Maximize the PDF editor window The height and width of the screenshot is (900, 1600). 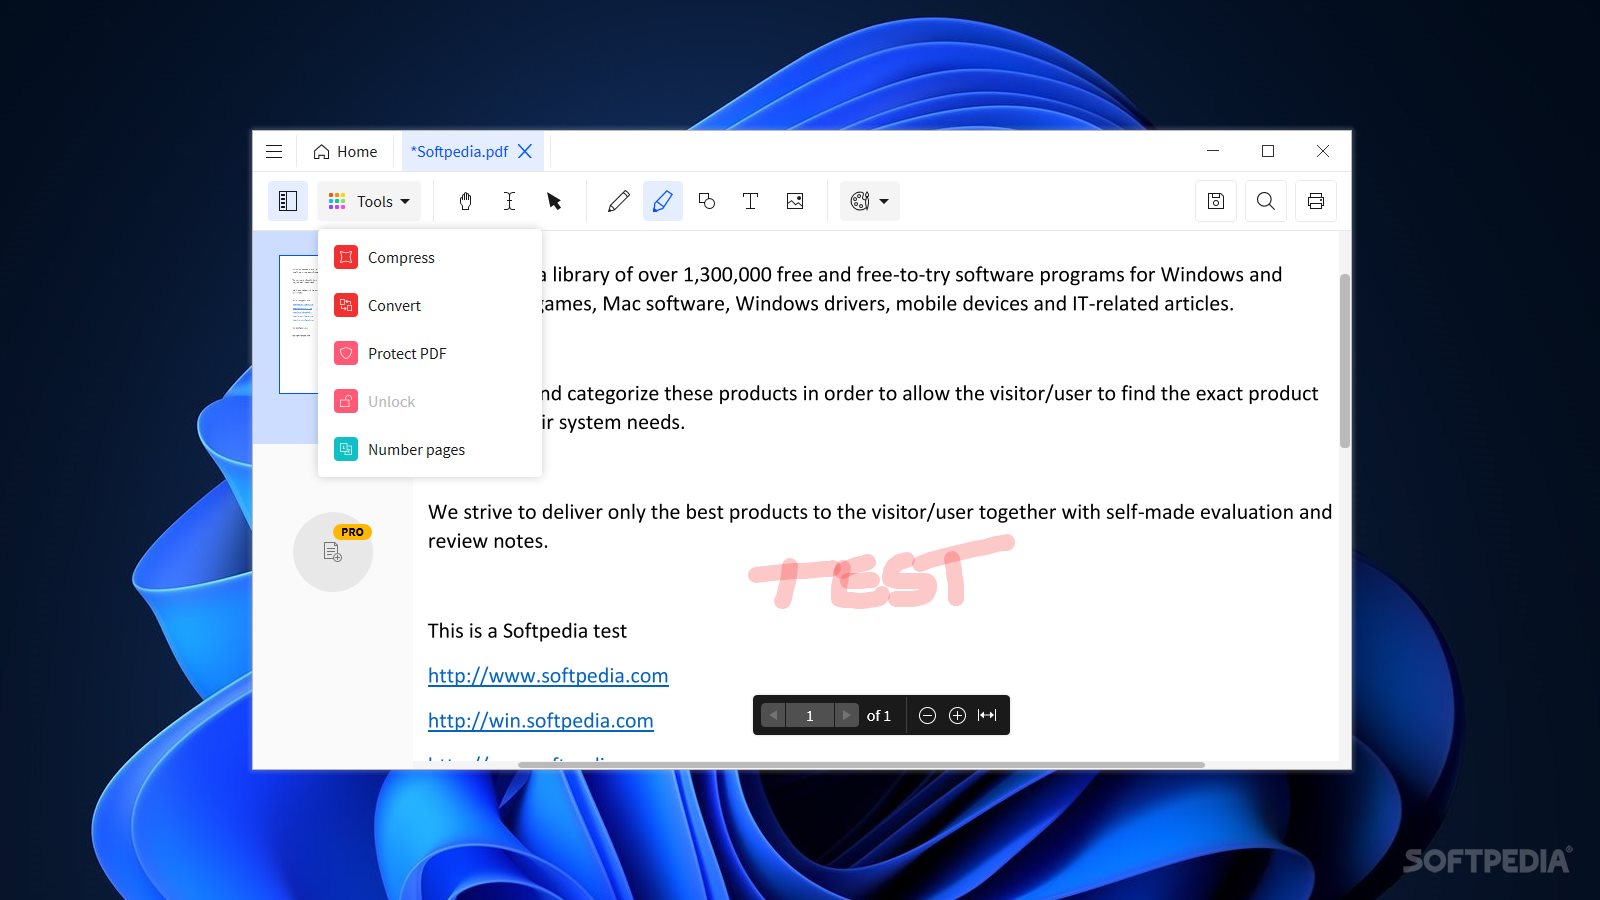(1268, 151)
